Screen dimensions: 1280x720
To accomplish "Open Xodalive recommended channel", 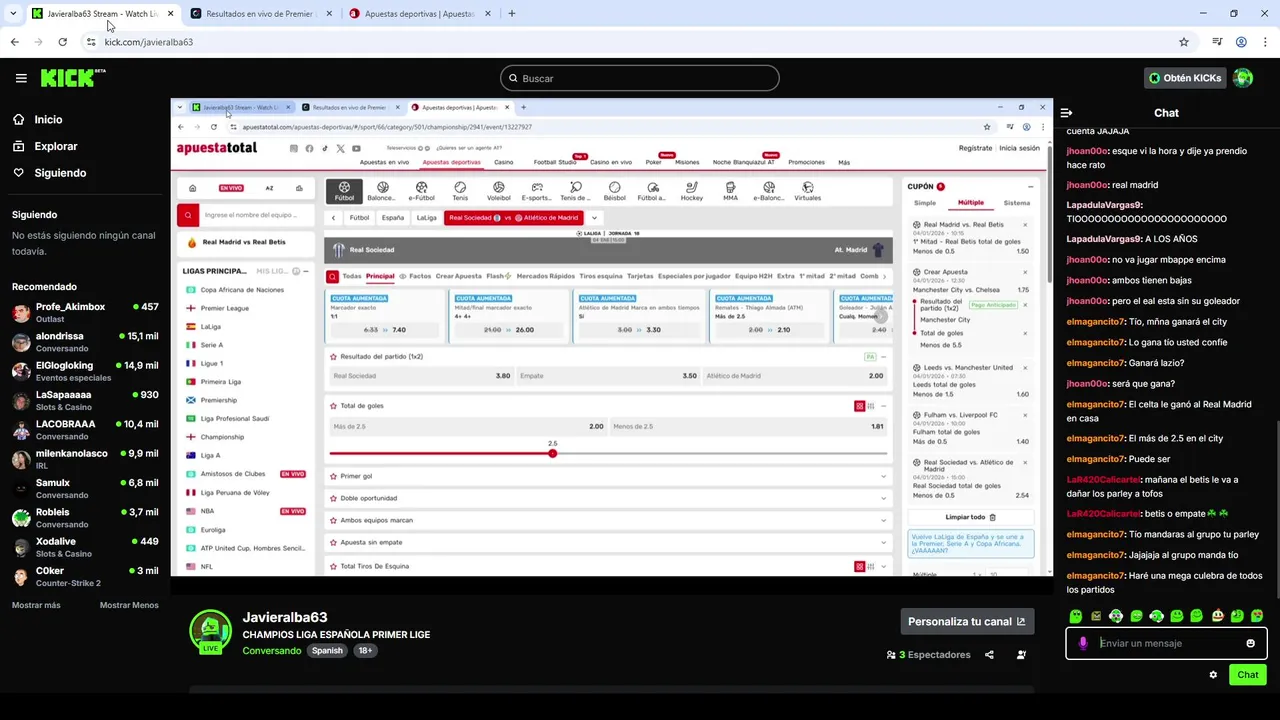I will click(85, 547).
